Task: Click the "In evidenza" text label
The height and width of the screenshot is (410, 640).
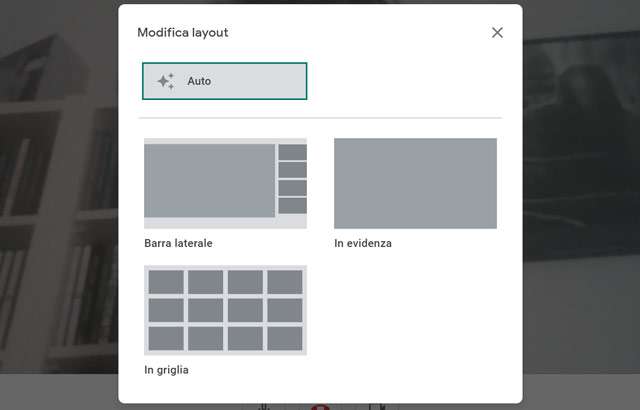Action: 363,243
